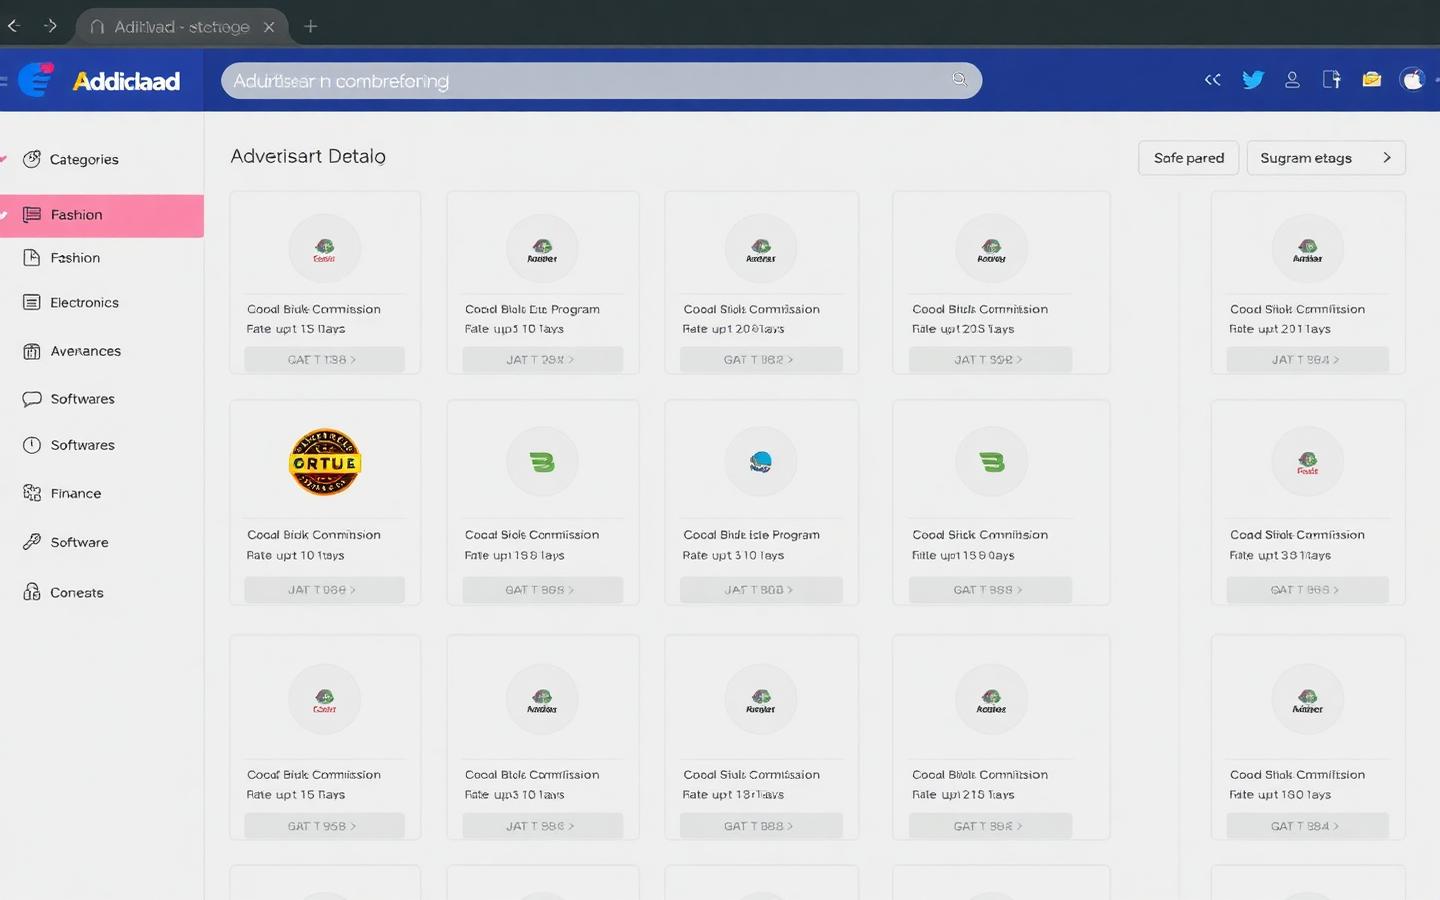Click the Safe pared button
1440x900 pixels.
(x=1188, y=158)
